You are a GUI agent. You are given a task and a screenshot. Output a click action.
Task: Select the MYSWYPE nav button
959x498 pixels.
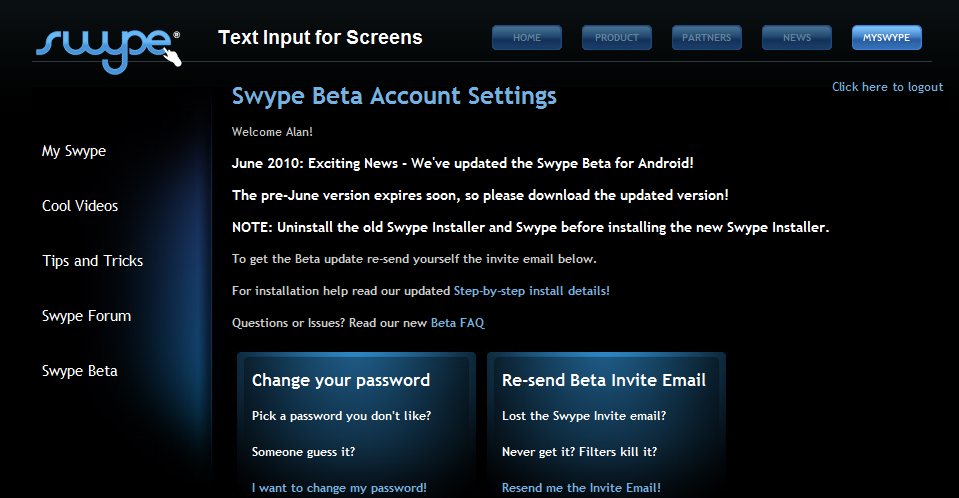tap(886, 37)
